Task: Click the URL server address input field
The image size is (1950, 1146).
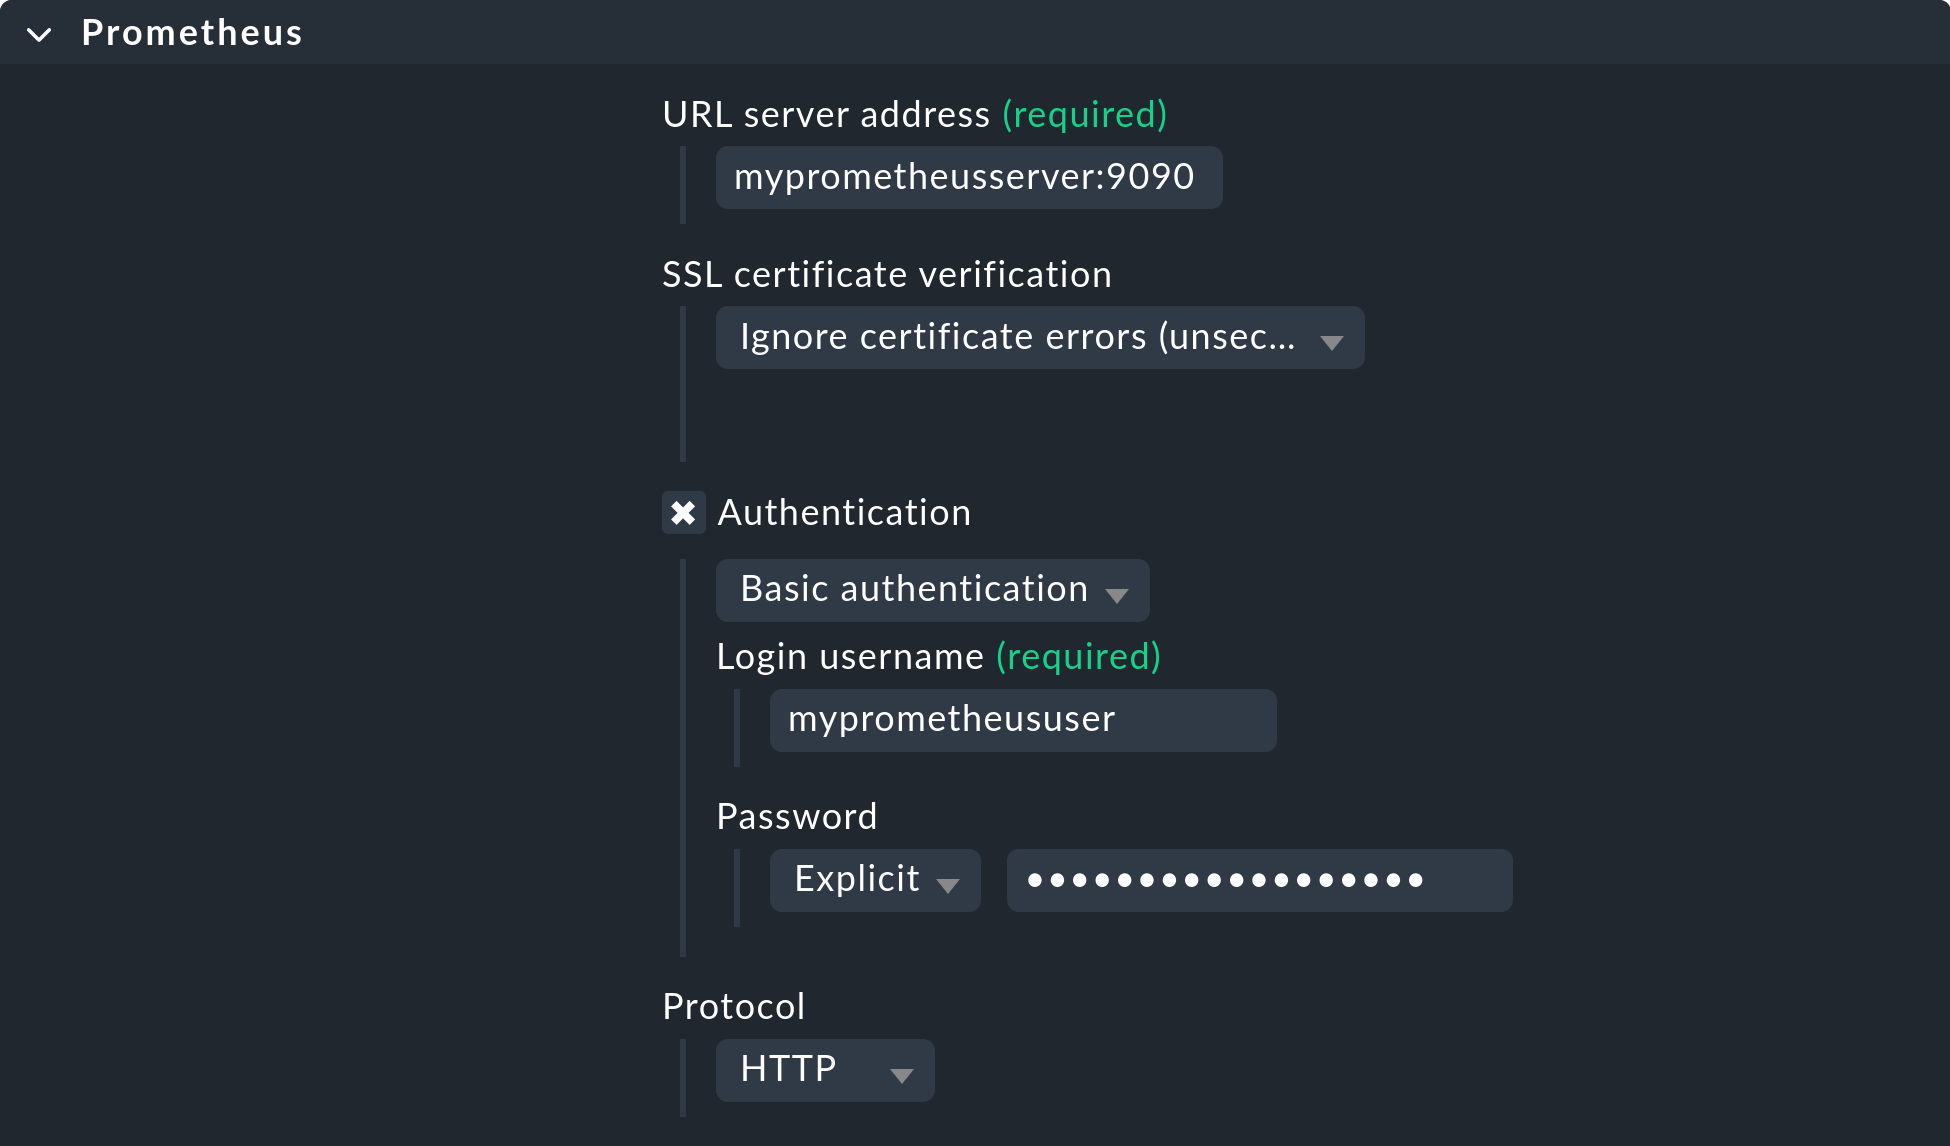Action: pyautogui.click(x=968, y=177)
